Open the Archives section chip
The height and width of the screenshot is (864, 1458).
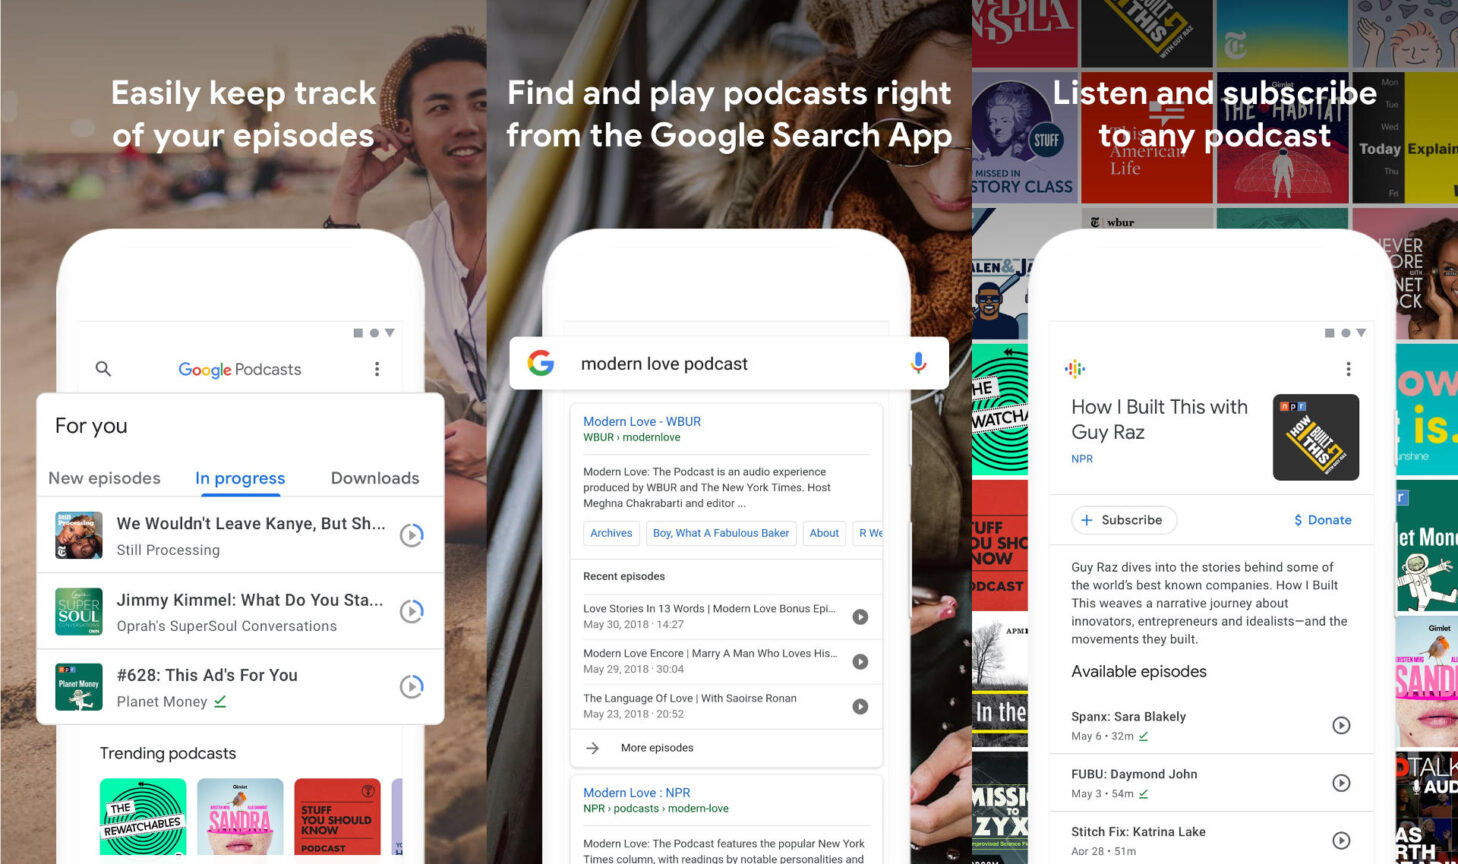611,533
